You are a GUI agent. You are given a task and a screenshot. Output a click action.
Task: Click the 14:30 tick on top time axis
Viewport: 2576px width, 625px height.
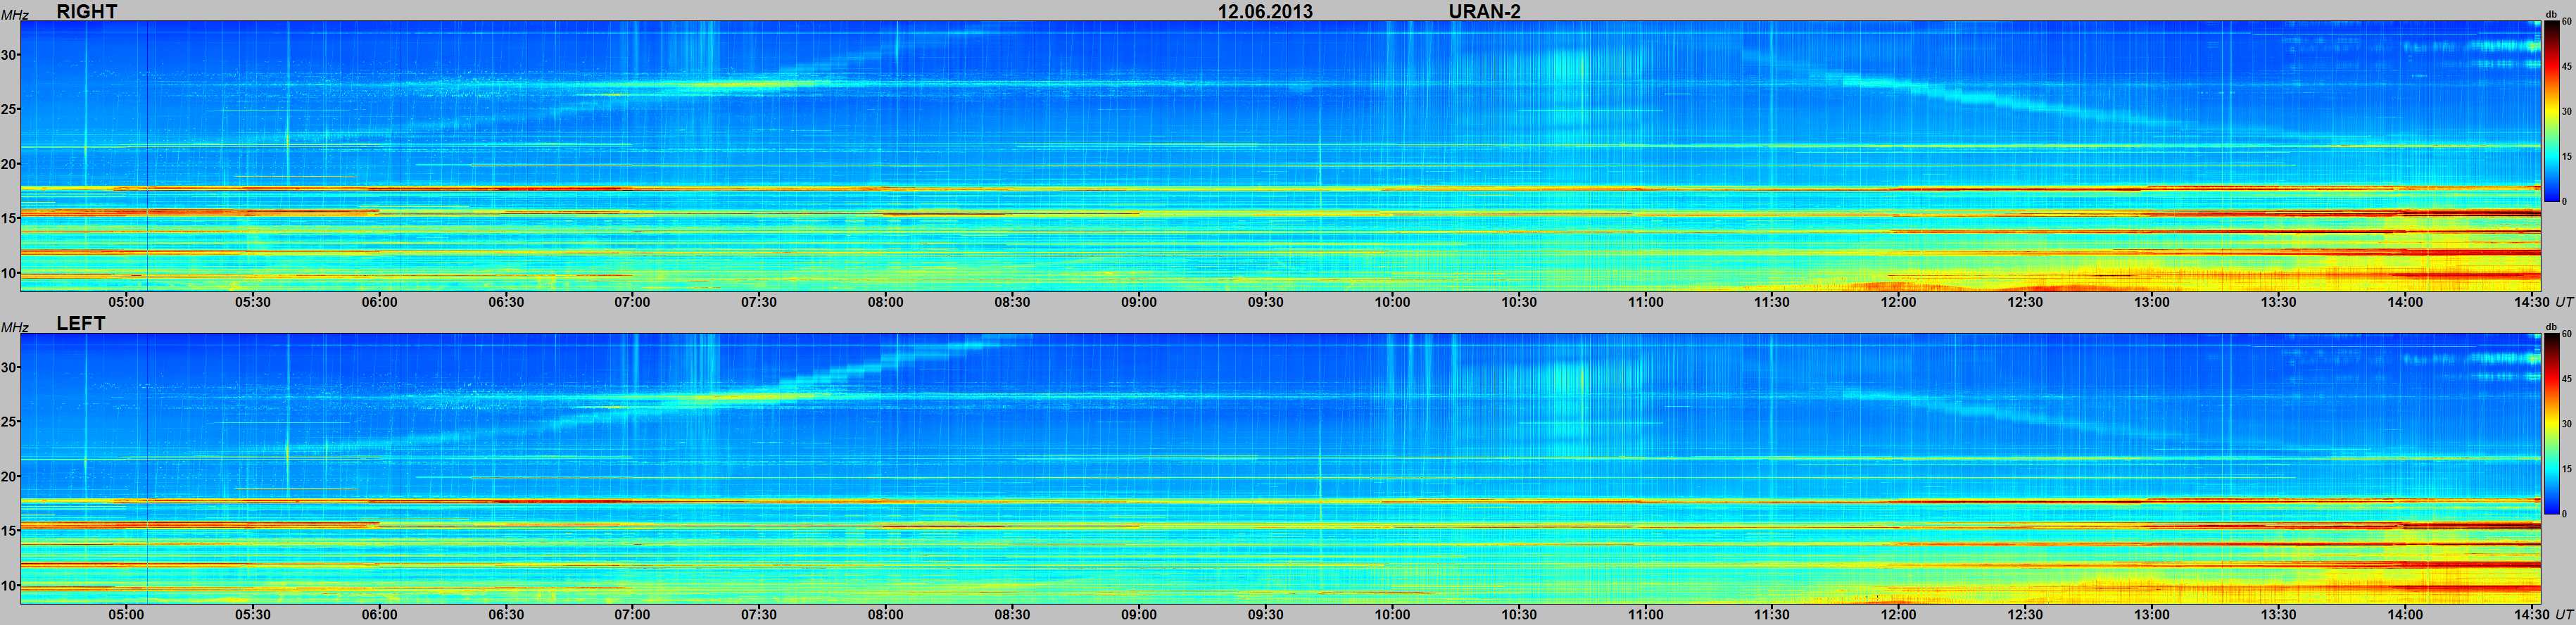2531,302
